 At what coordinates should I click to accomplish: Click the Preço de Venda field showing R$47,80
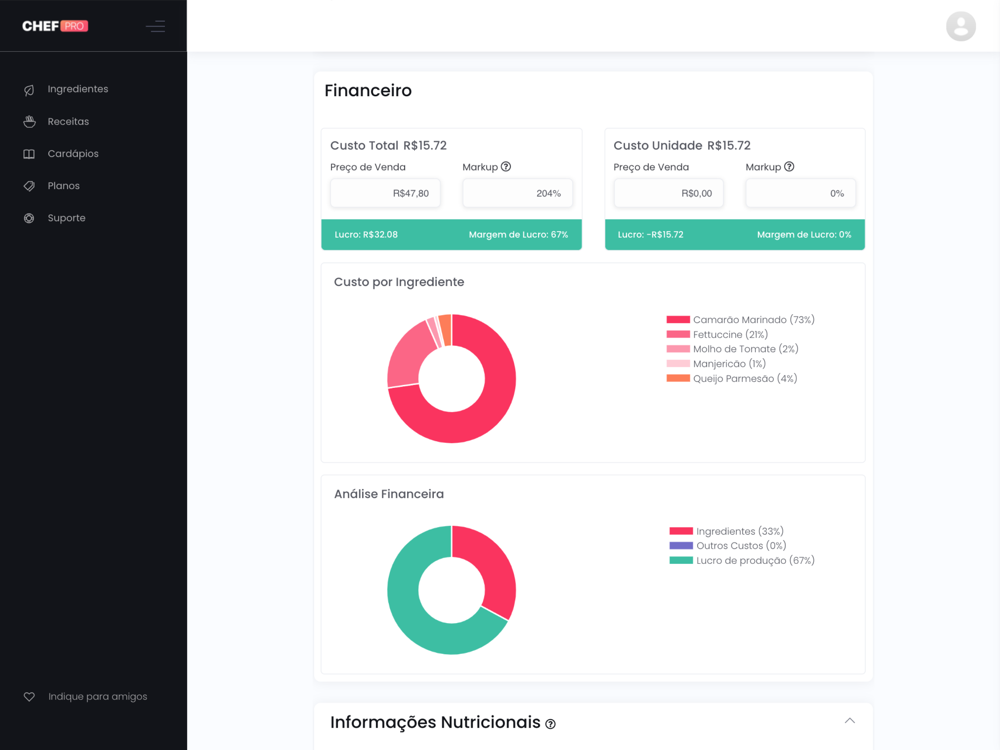pyautogui.click(x=385, y=193)
